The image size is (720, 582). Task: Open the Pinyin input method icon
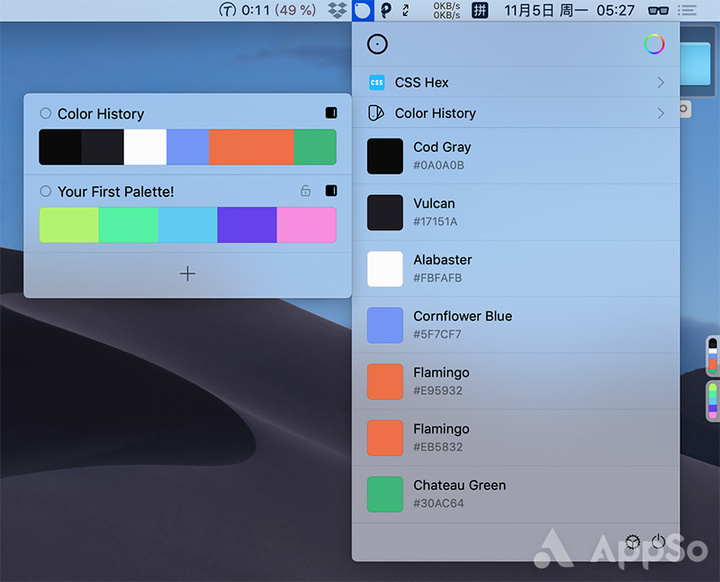pos(480,10)
